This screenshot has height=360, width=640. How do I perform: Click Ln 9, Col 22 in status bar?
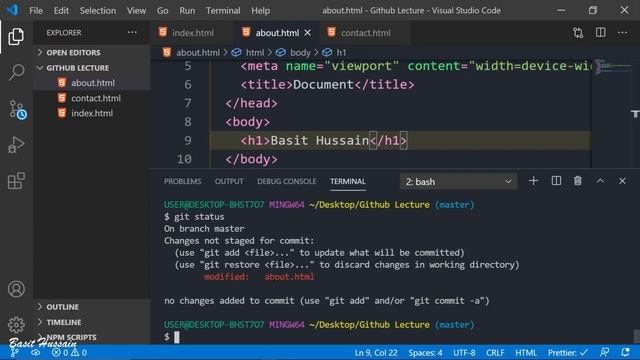click(x=376, y=353)
